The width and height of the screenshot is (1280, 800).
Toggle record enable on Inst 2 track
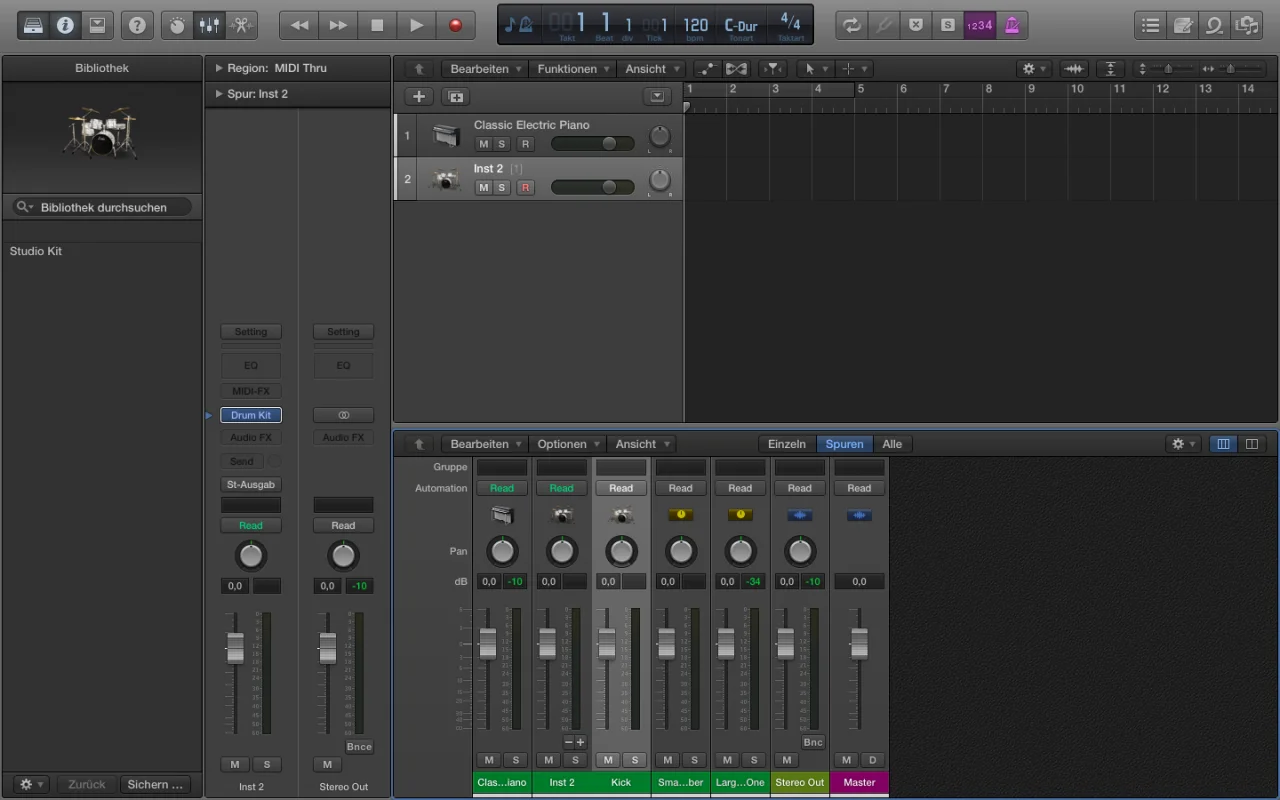tap(525, 188)
